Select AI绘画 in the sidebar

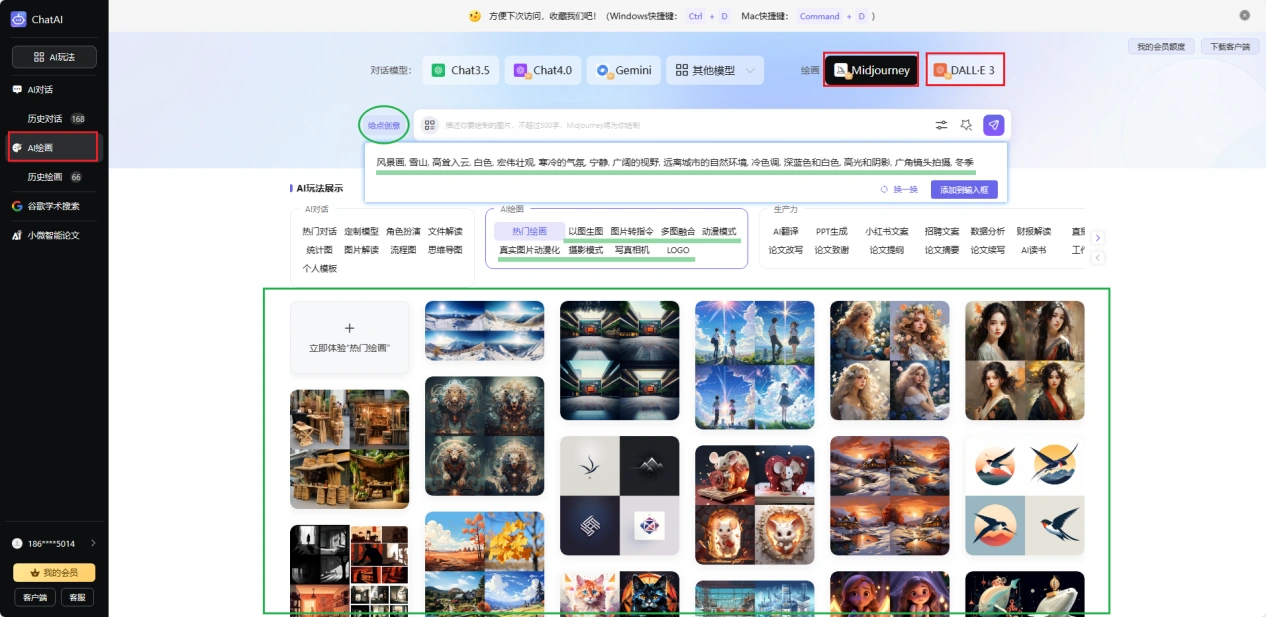[52, 147]
